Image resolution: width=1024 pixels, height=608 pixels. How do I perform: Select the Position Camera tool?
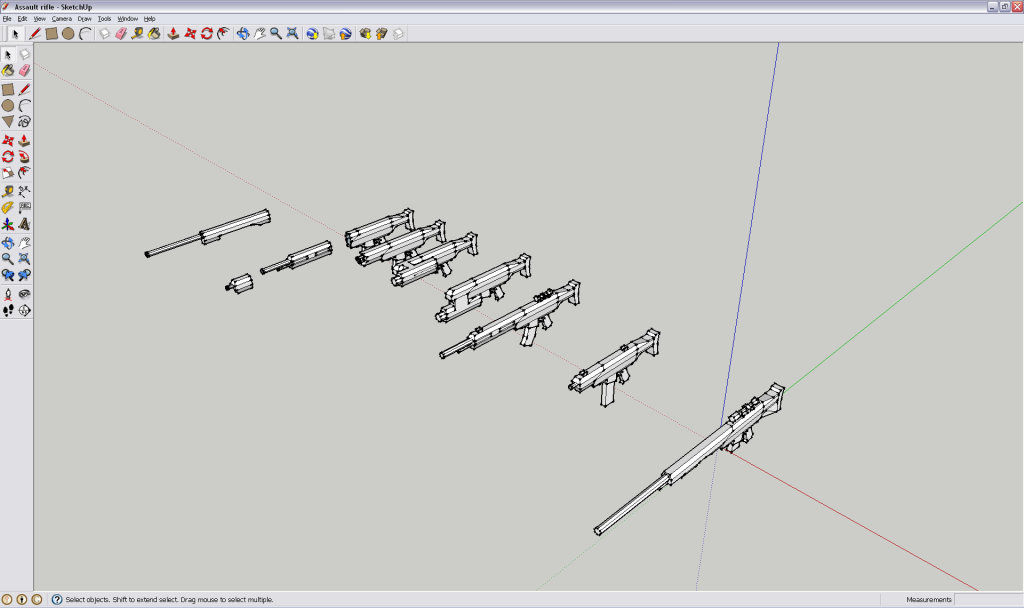[x=8, y=295]
